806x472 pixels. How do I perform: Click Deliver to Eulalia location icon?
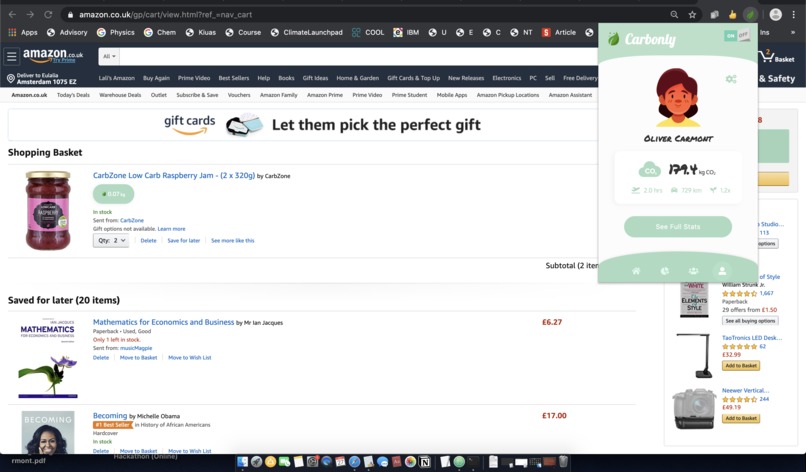point(10,79)
